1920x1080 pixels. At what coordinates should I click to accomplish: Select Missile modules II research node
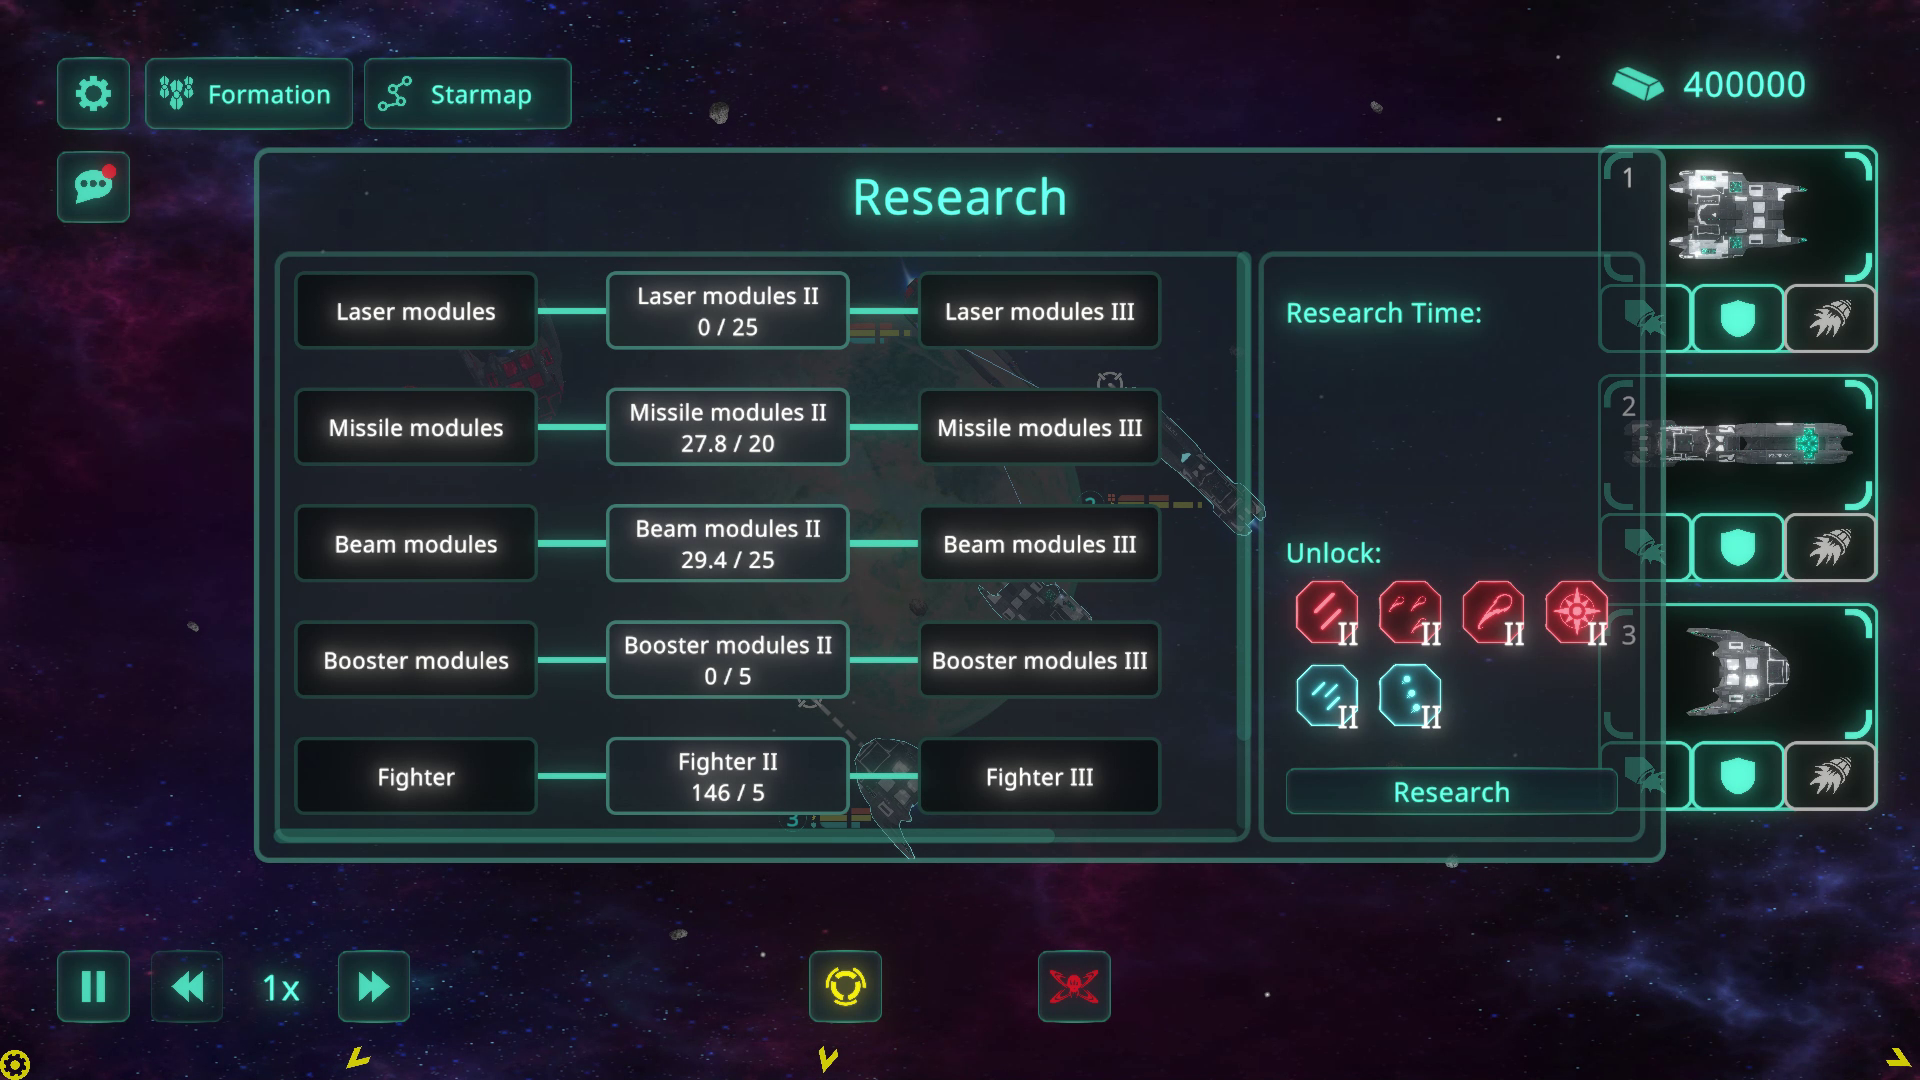click(x=727, y=427)
